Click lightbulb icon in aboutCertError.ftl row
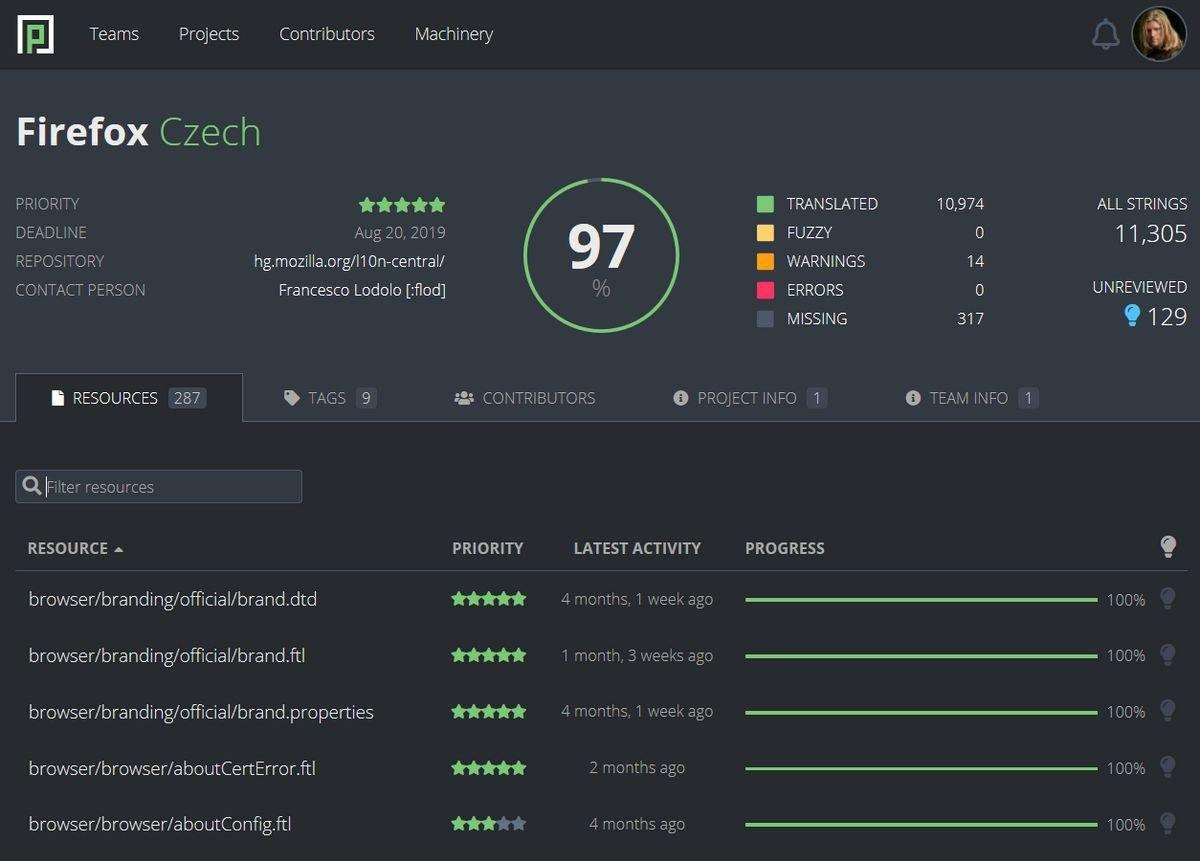Viewport: 1200px width, 861px height. pyautogui.click(x=1167, y=766)
